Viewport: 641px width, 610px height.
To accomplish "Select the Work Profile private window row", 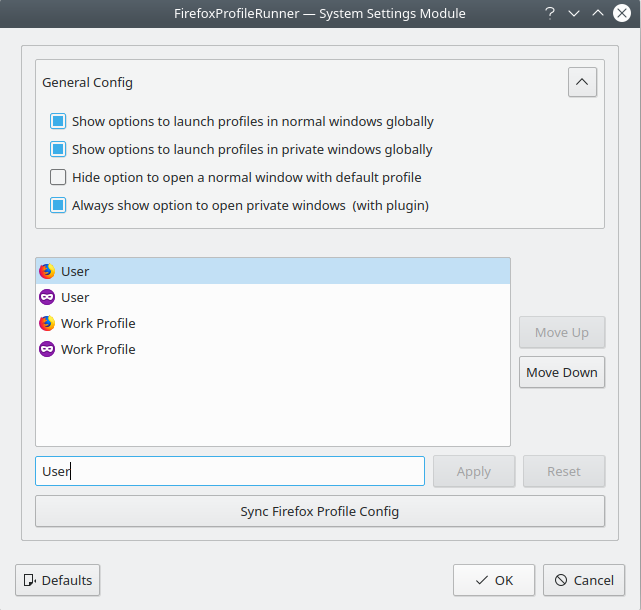I will [x=273, y=349].
